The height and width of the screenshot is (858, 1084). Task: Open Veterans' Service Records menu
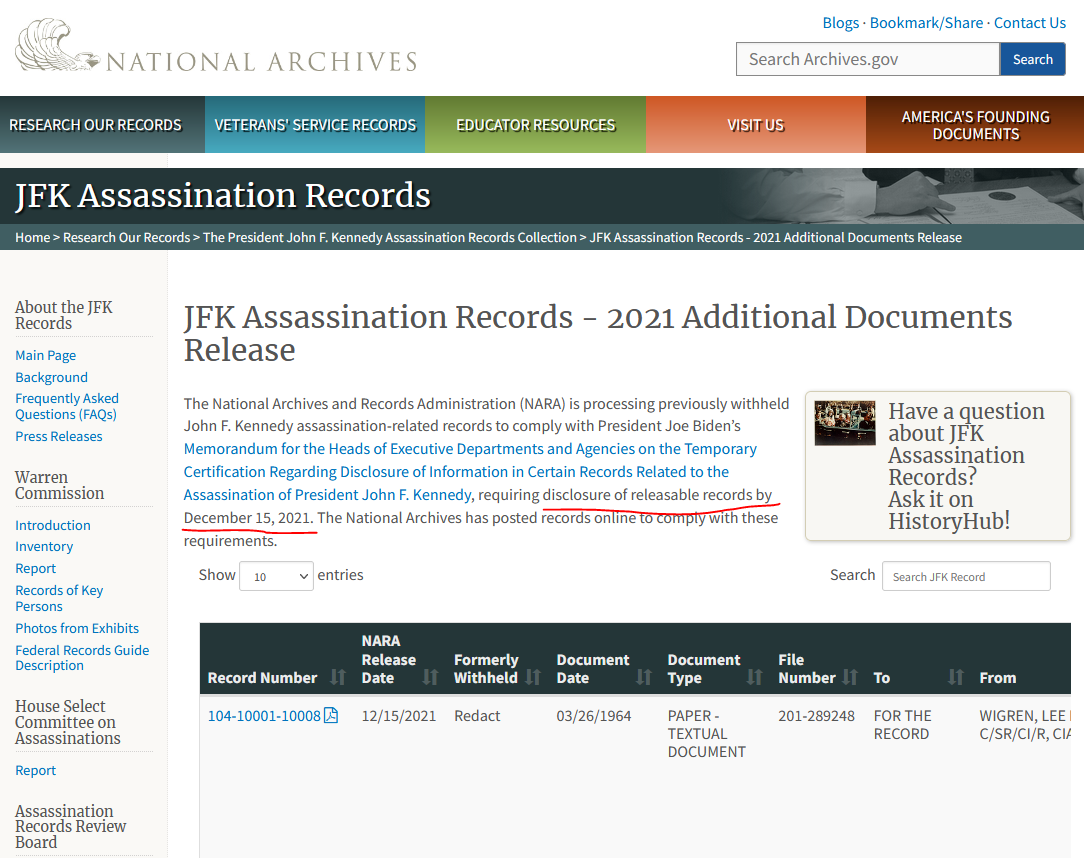tap(315, 125)
